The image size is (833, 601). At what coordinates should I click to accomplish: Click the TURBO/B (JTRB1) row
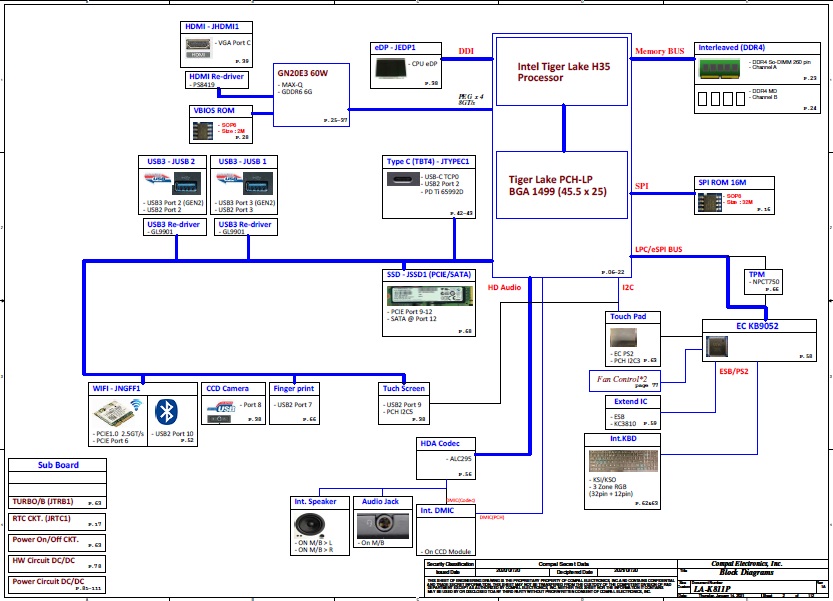click(x=57, y=502)
